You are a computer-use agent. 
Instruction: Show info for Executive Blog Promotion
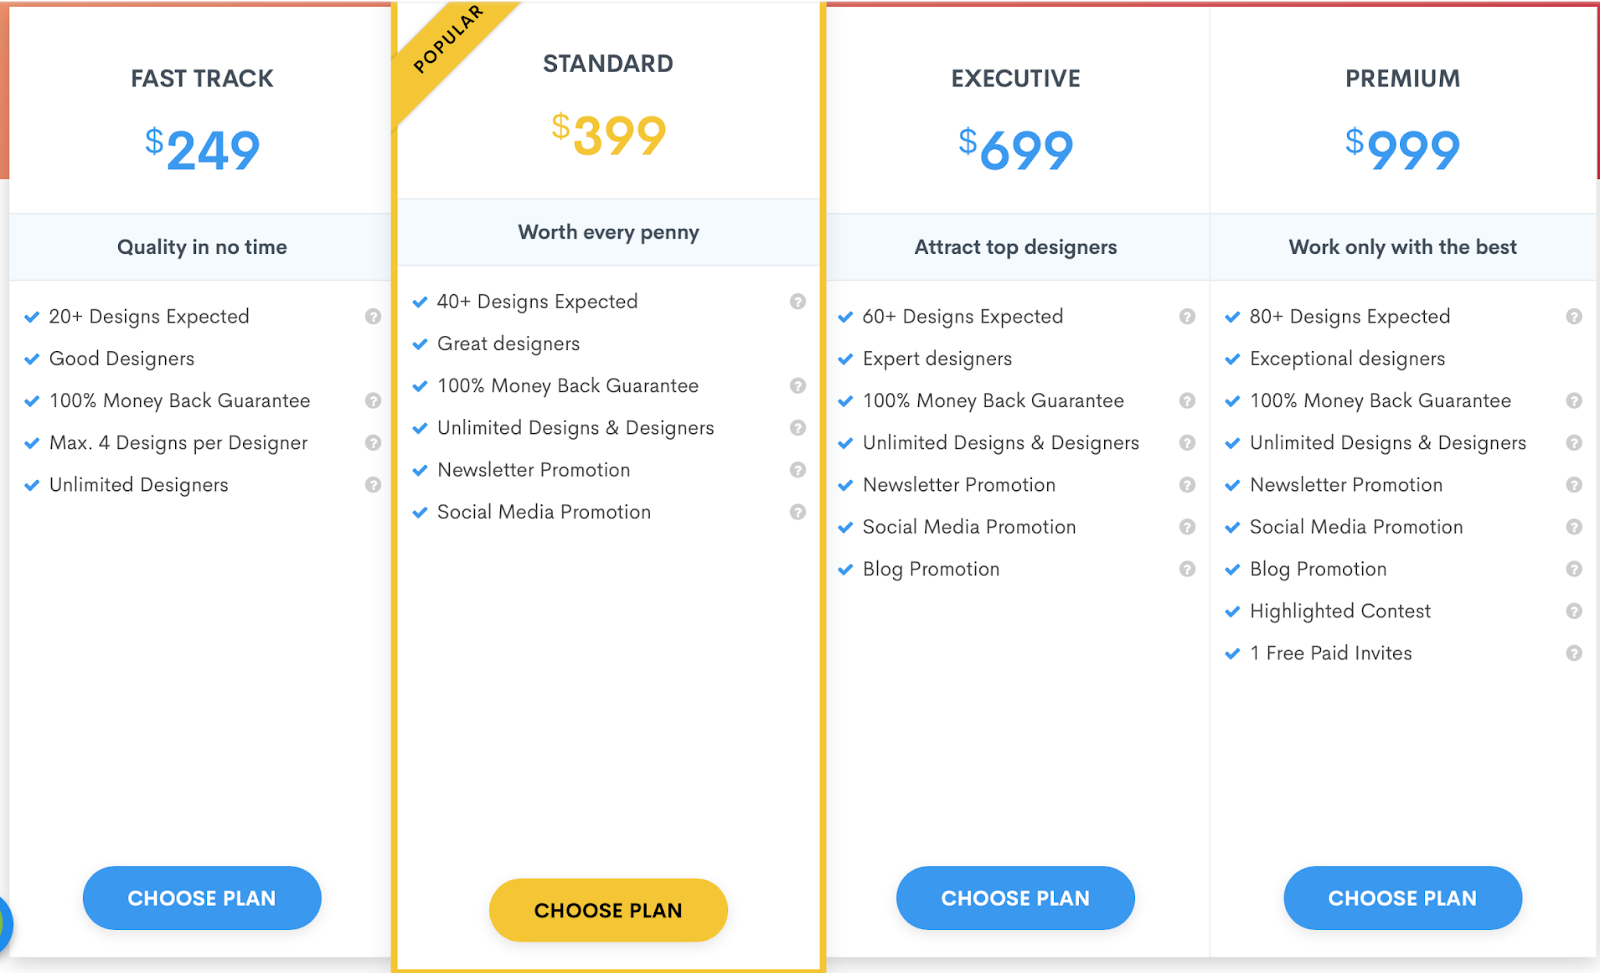[x=1187, y=568]
